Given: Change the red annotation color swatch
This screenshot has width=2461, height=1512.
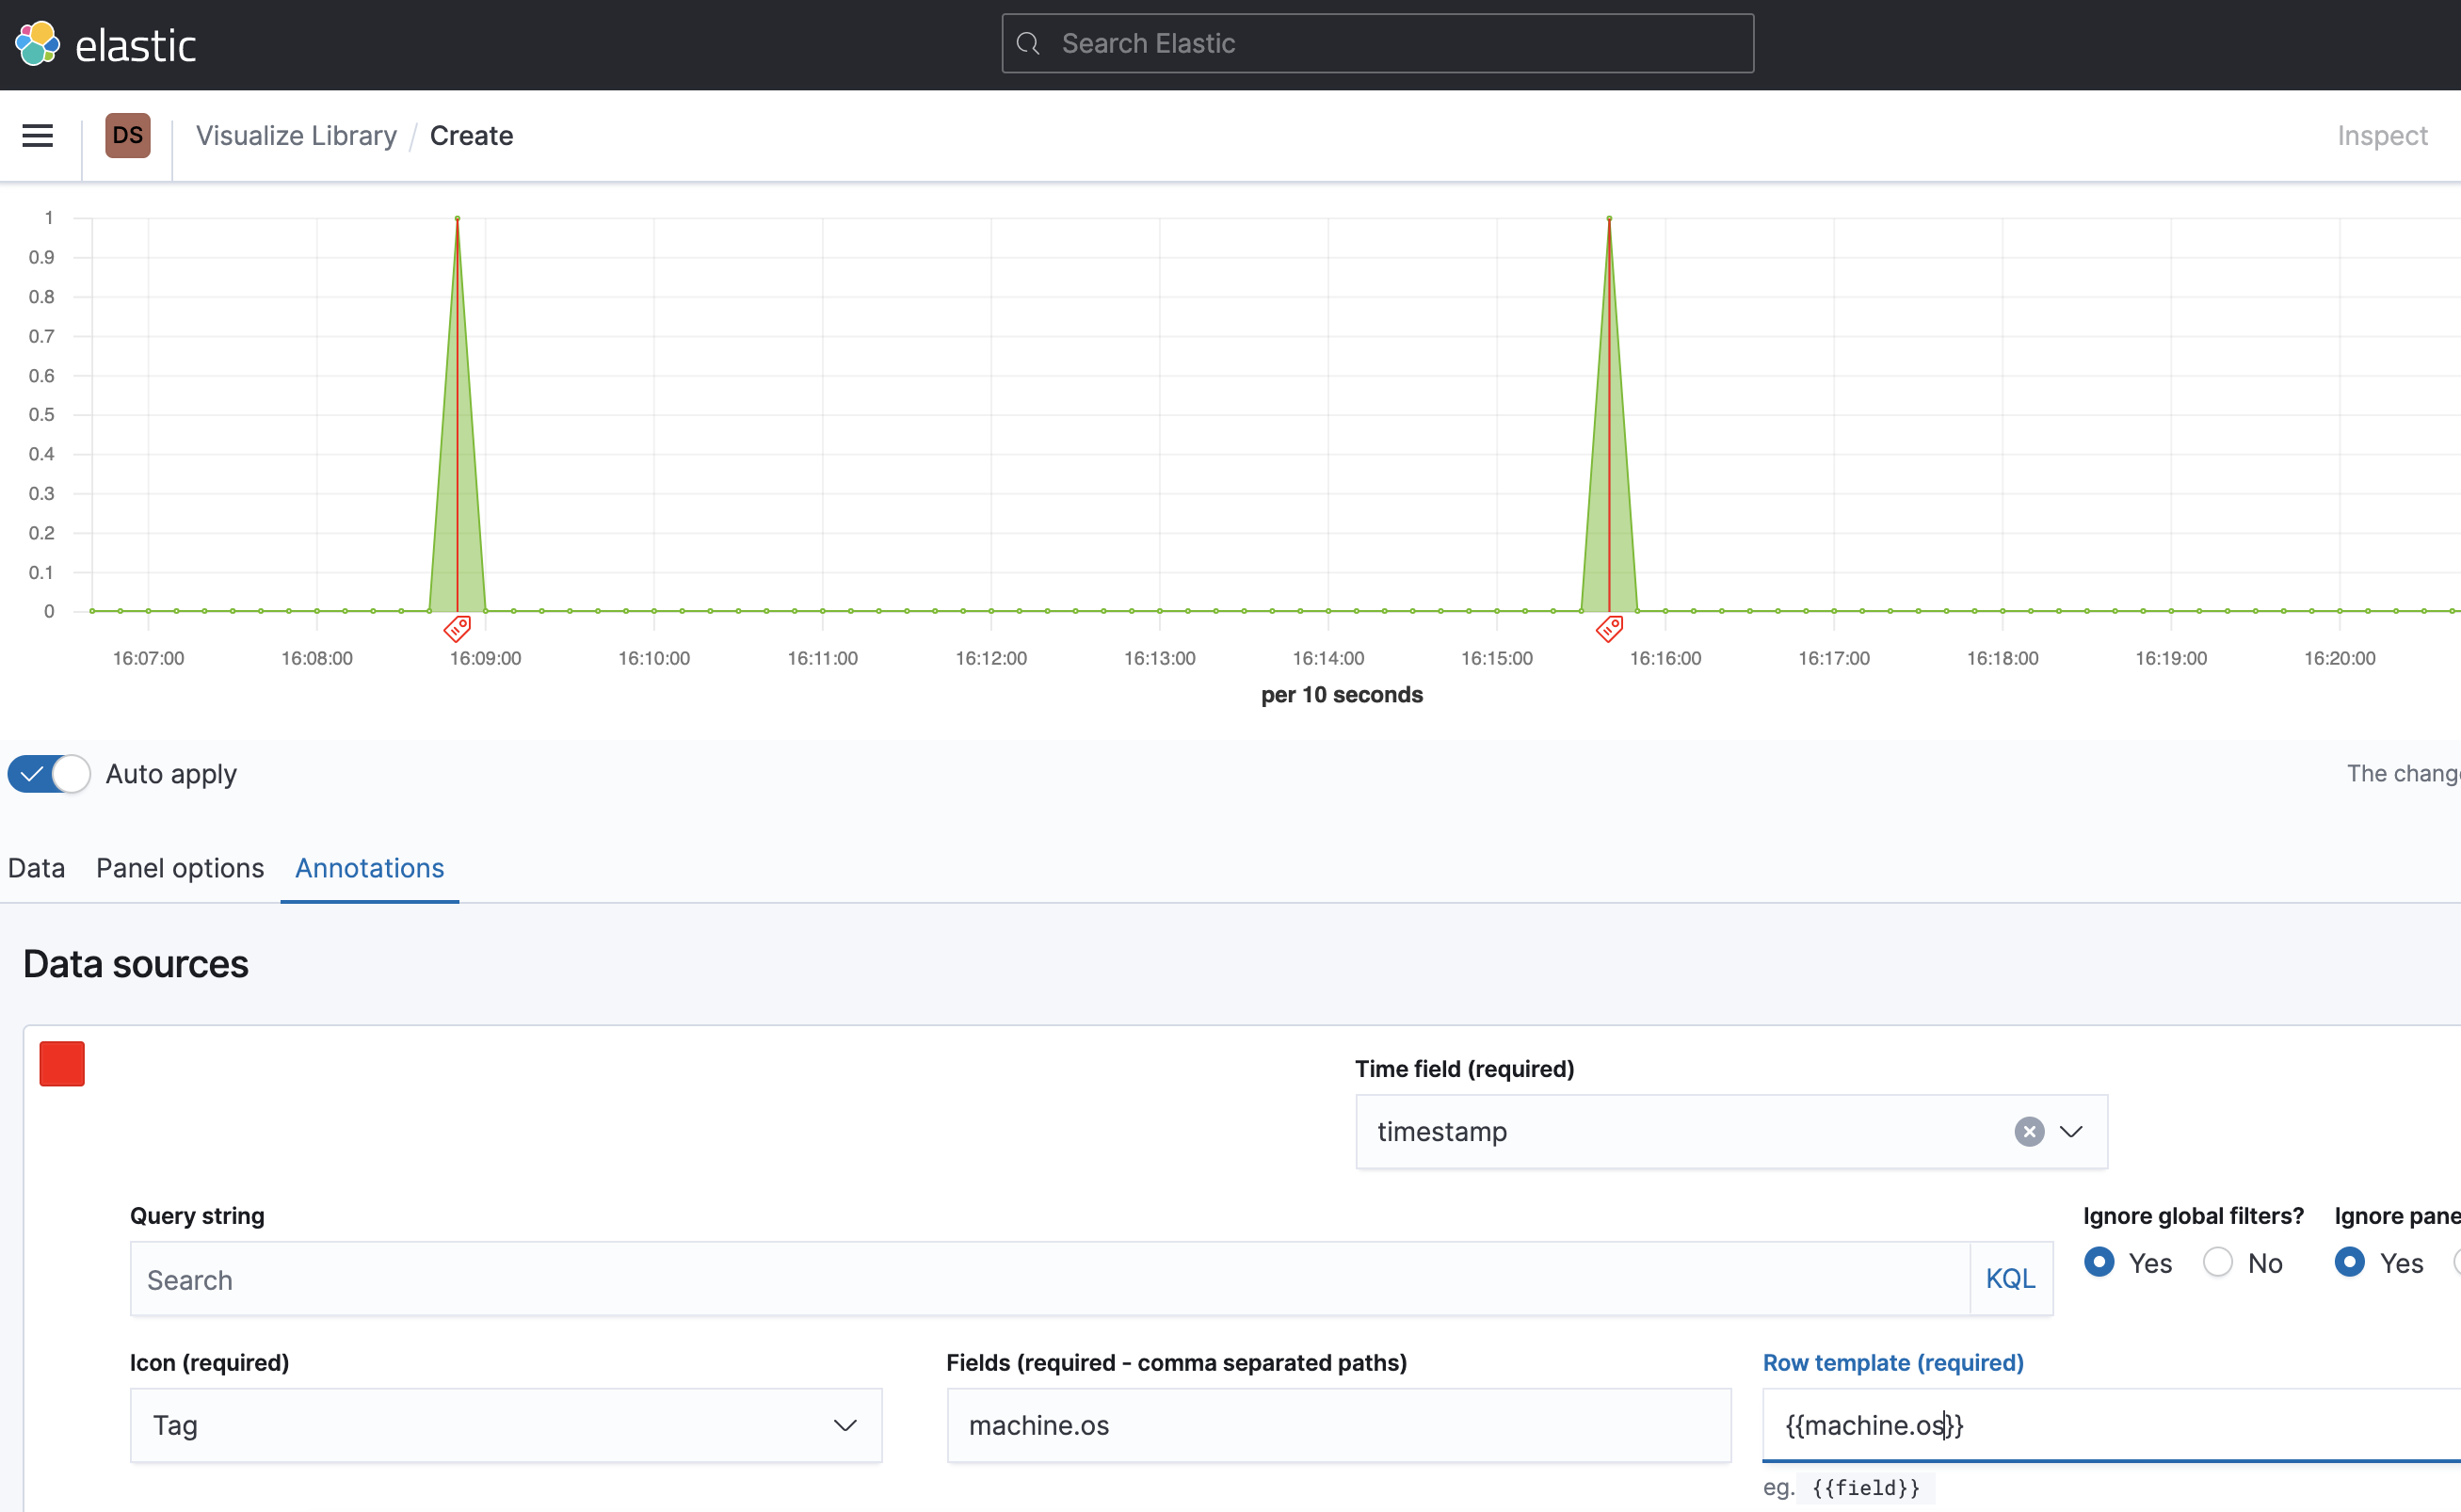Looking at the screenshot, I should pos(61,1063).
